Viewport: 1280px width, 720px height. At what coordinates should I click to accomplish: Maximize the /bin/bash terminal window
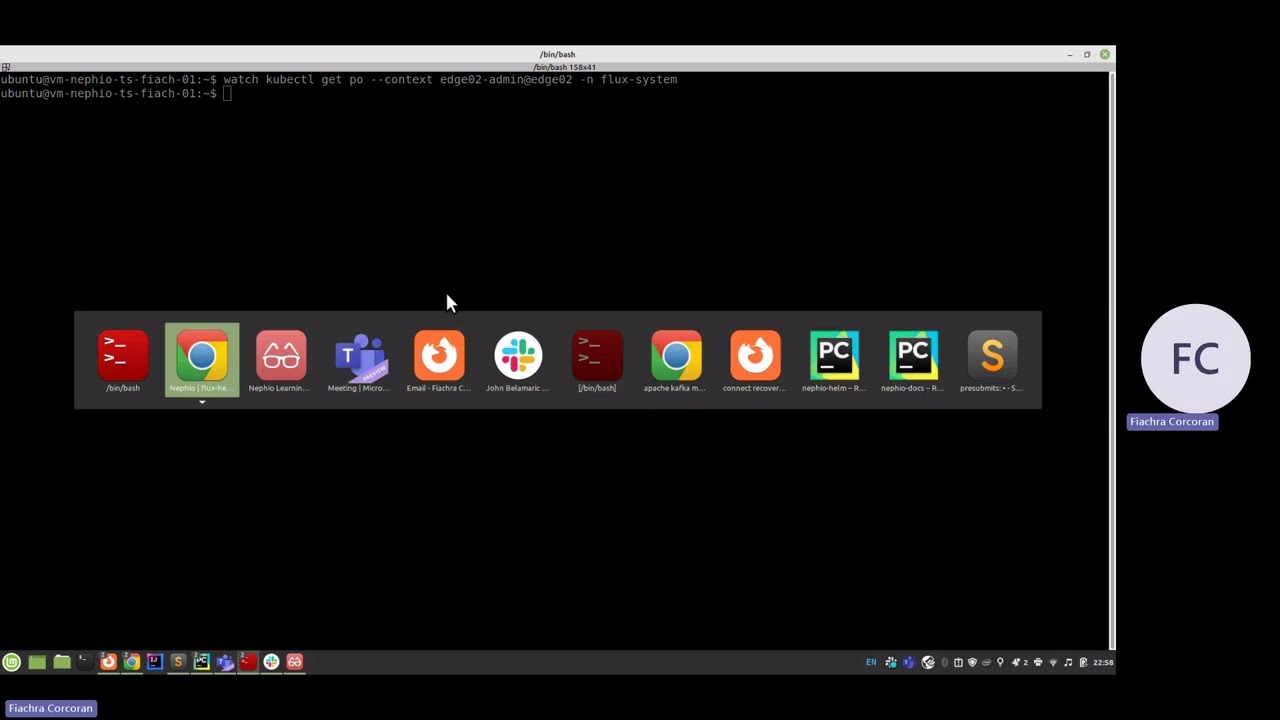(x=1087, y=54)
